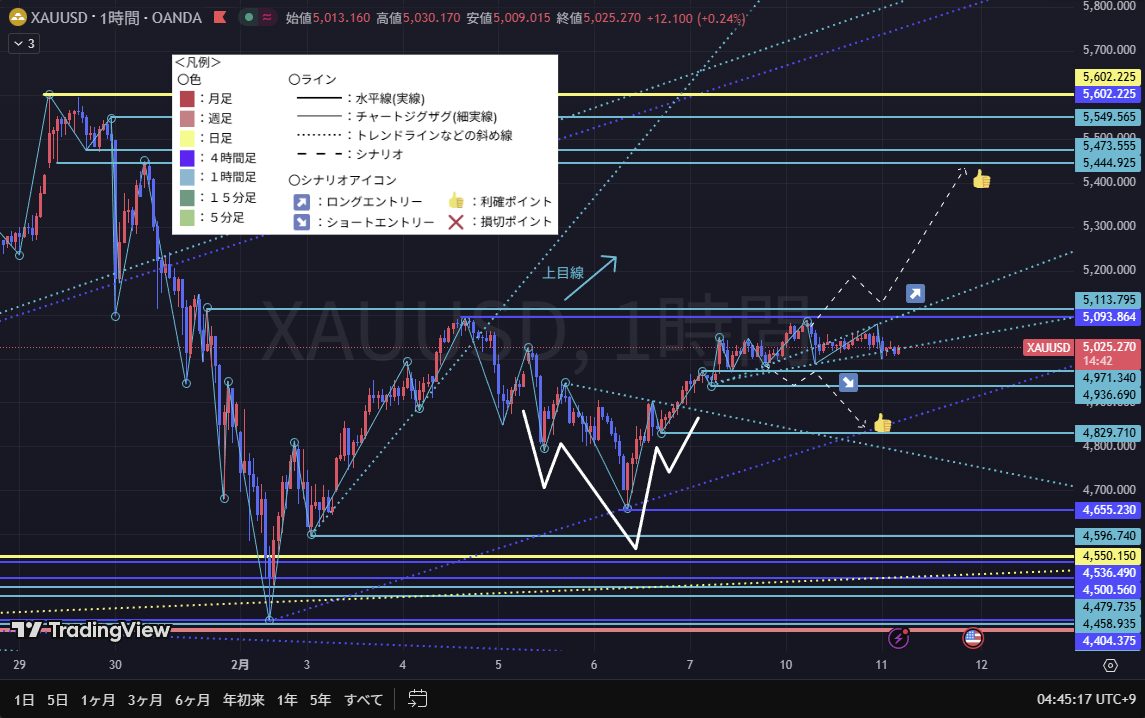Click the red flag icon beside OANDA
The height and width of the screenshot is (718, 1145).
tap(221, 18)
